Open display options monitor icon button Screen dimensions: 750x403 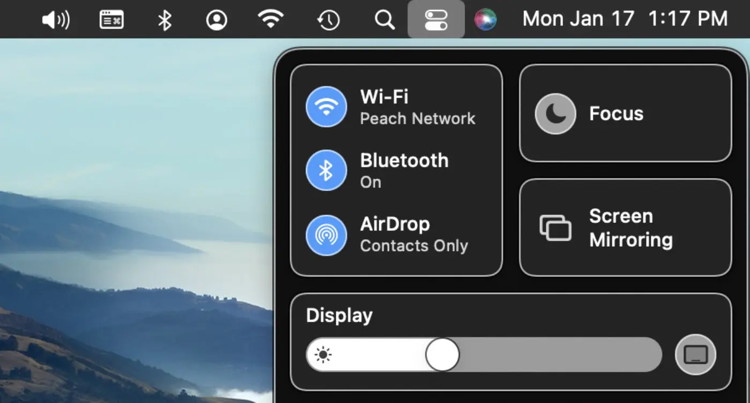click(695, 355)
